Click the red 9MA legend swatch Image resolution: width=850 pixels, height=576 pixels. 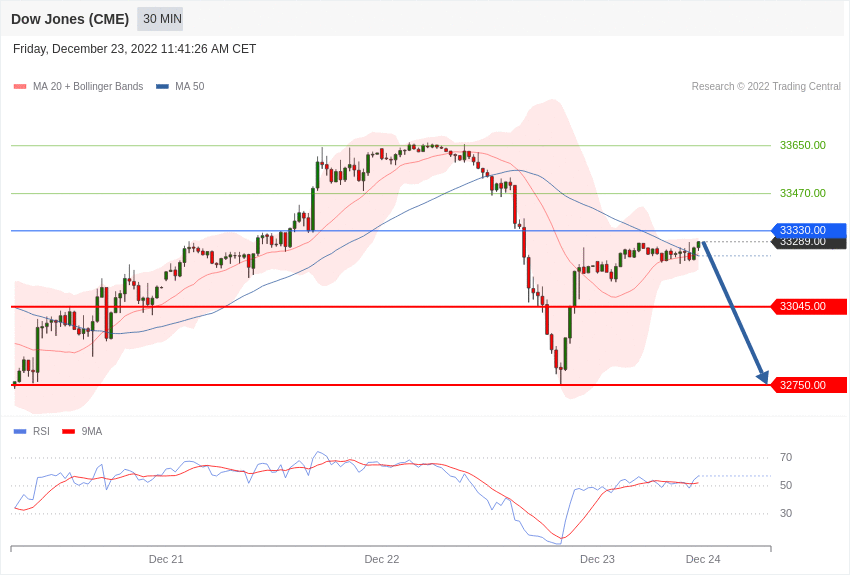click(x=69, y=431)
